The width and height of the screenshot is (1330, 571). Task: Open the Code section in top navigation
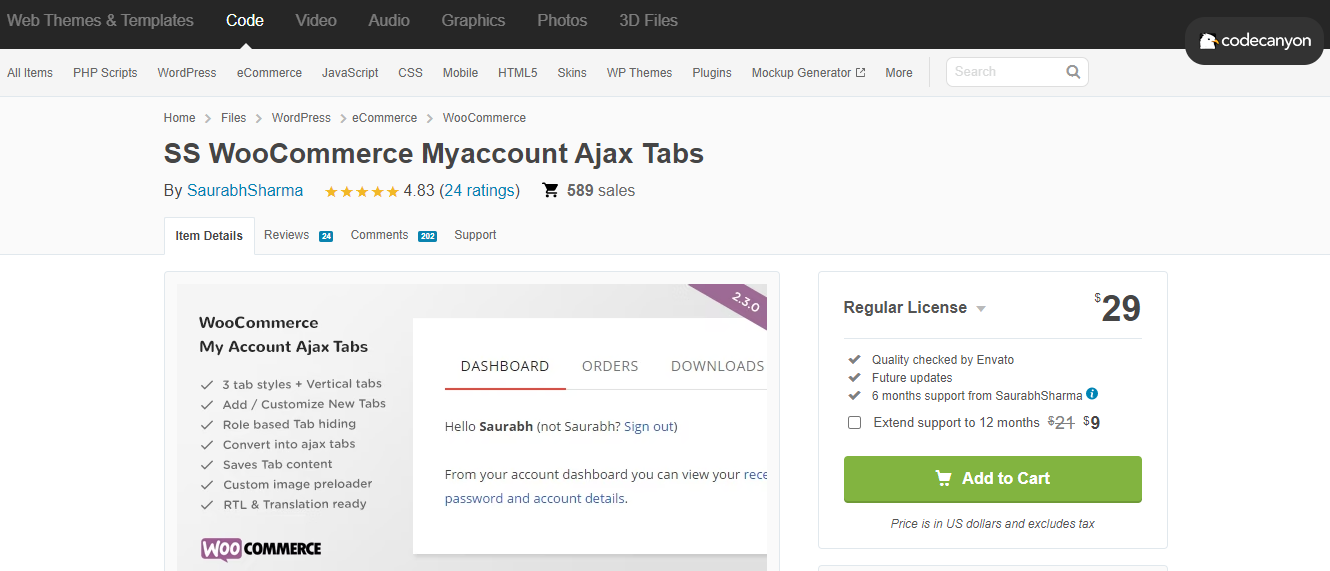245,20
